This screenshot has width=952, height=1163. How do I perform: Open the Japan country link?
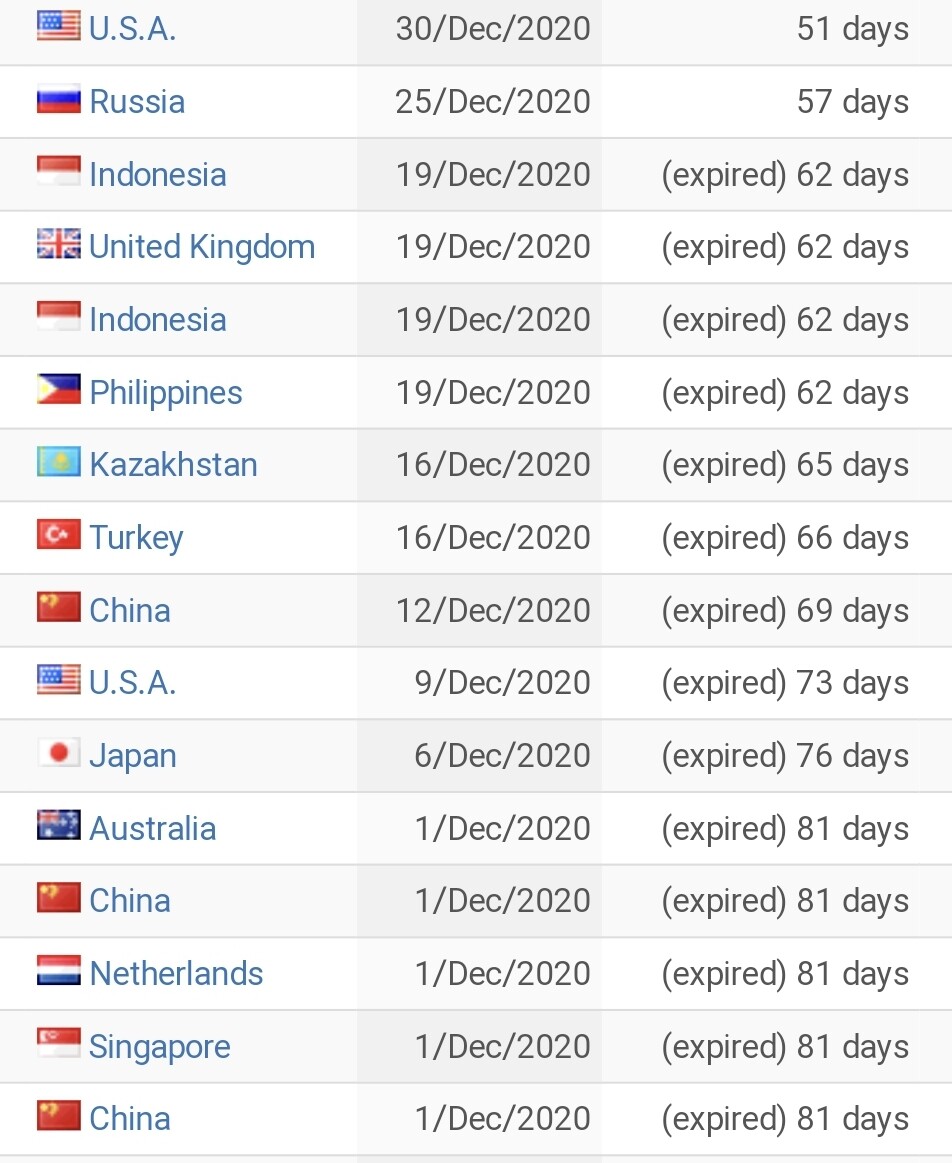pyautogui.click(x=133, y=757)
